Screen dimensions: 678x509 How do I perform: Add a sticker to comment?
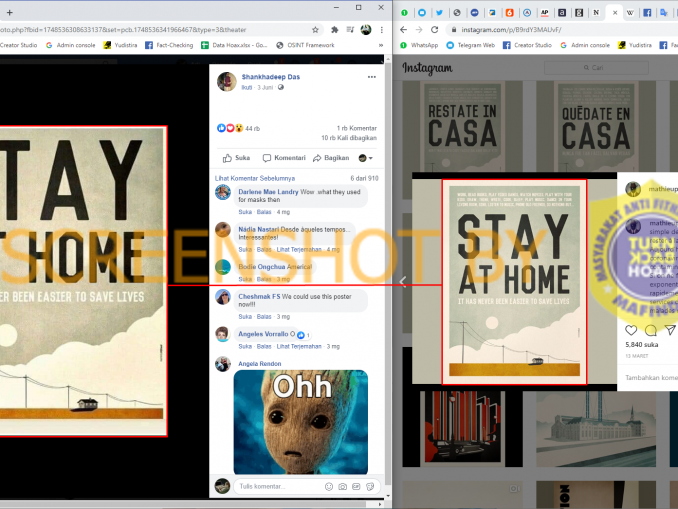click(x=370, y=487)
